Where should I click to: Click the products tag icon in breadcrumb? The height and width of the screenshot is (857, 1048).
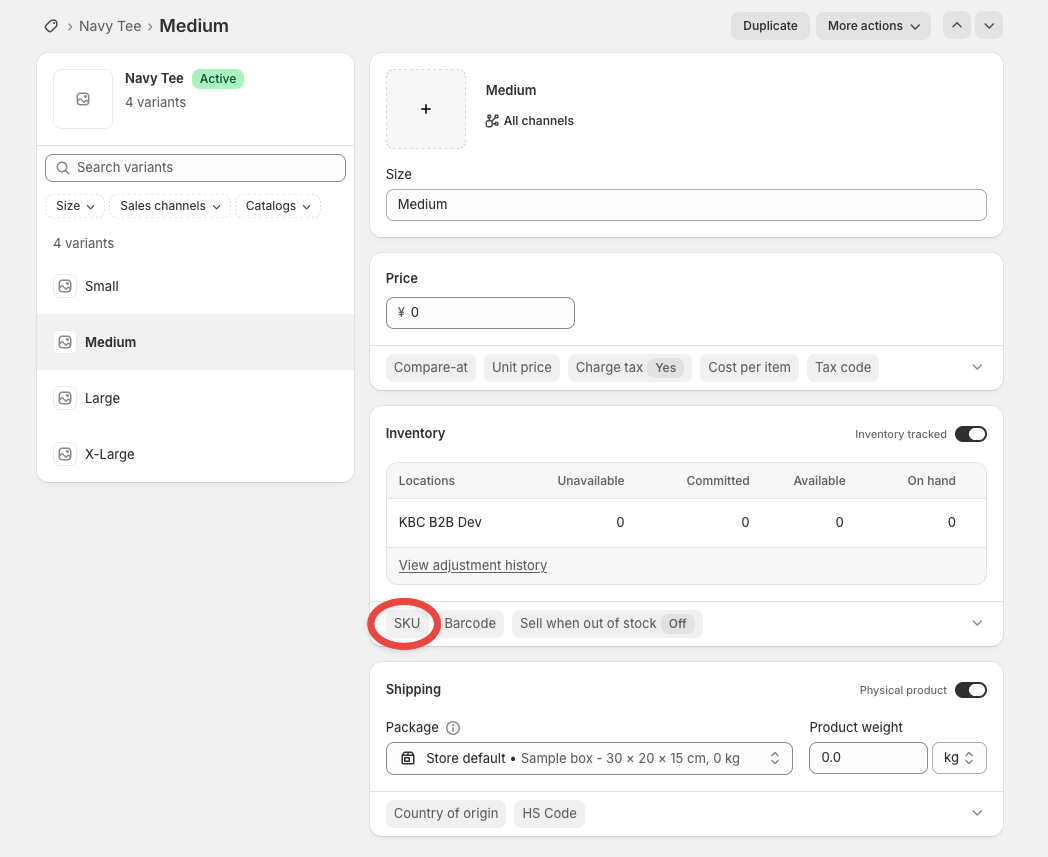(51, 26)
